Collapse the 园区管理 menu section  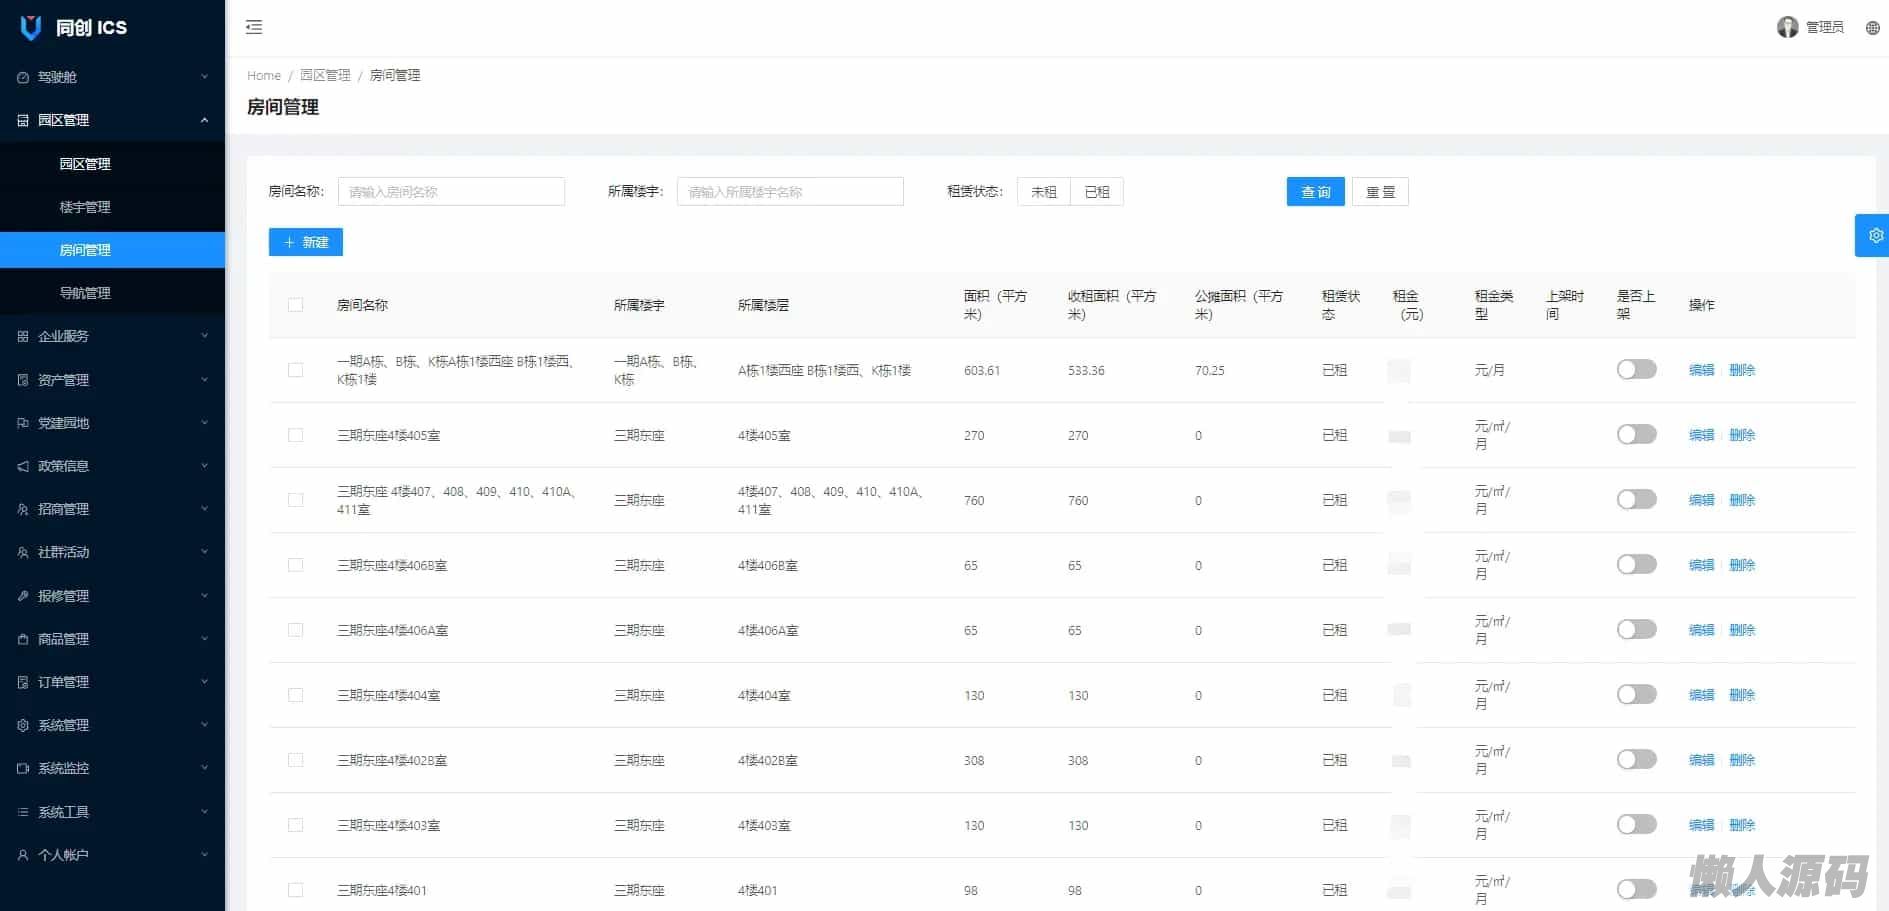click(112, 120)
